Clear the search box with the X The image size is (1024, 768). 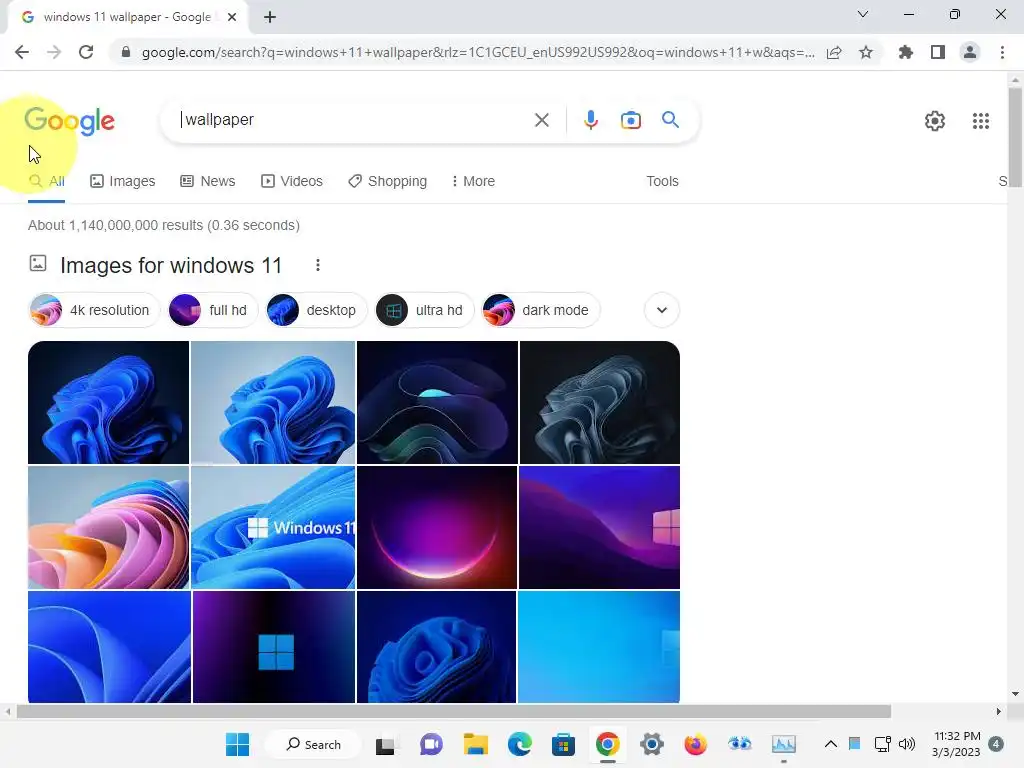[x=541, y=120]
